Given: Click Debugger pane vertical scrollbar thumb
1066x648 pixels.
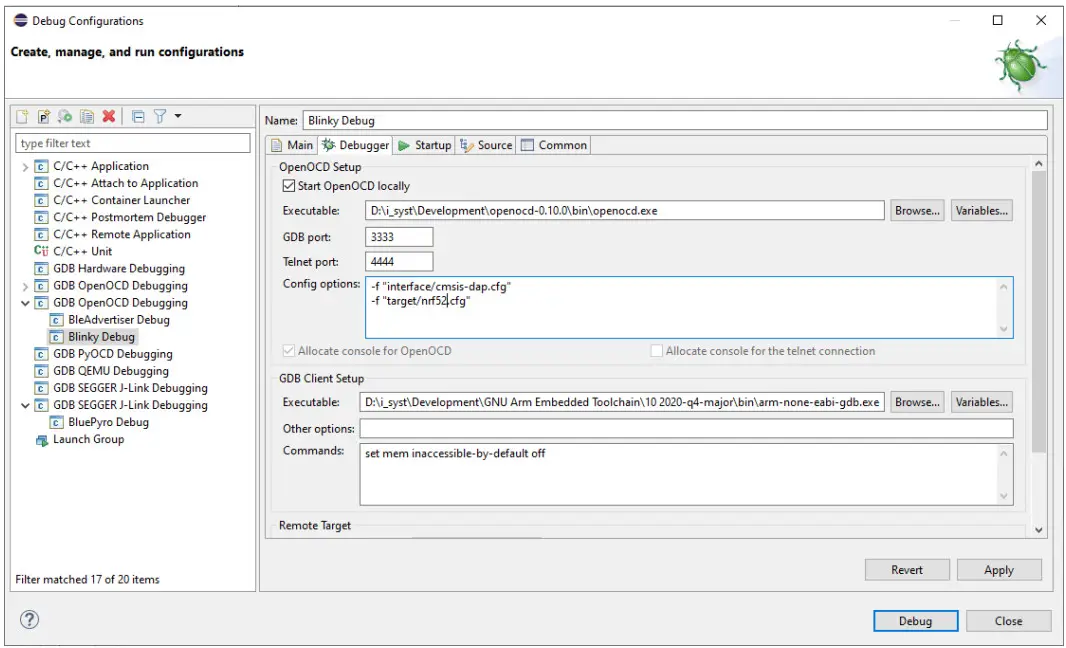Looking at the screenshot, I should pos(1038,311).
